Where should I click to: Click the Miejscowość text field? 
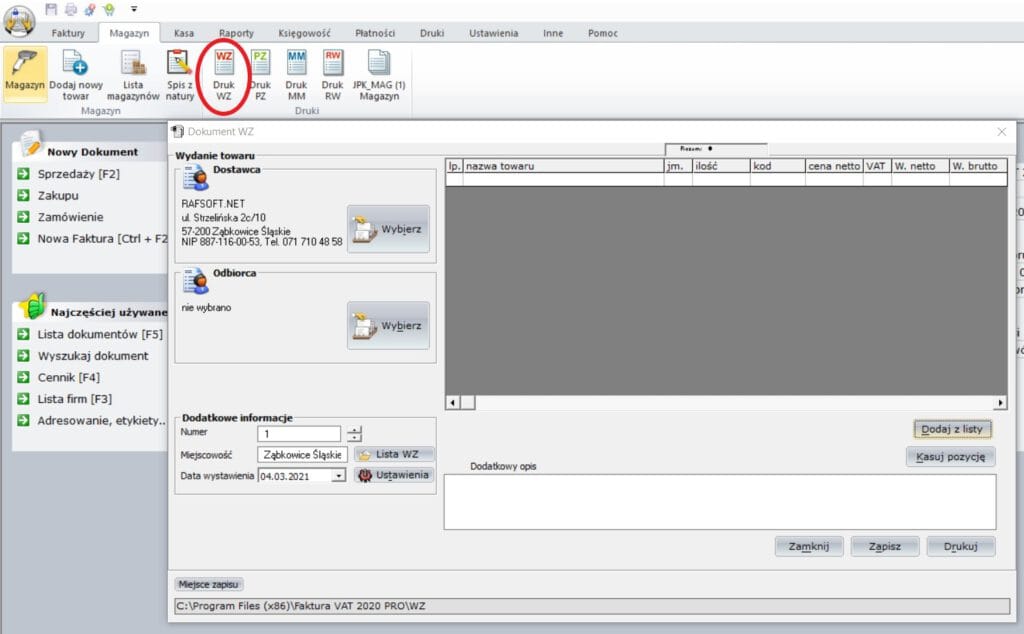[x=302, y=454]
